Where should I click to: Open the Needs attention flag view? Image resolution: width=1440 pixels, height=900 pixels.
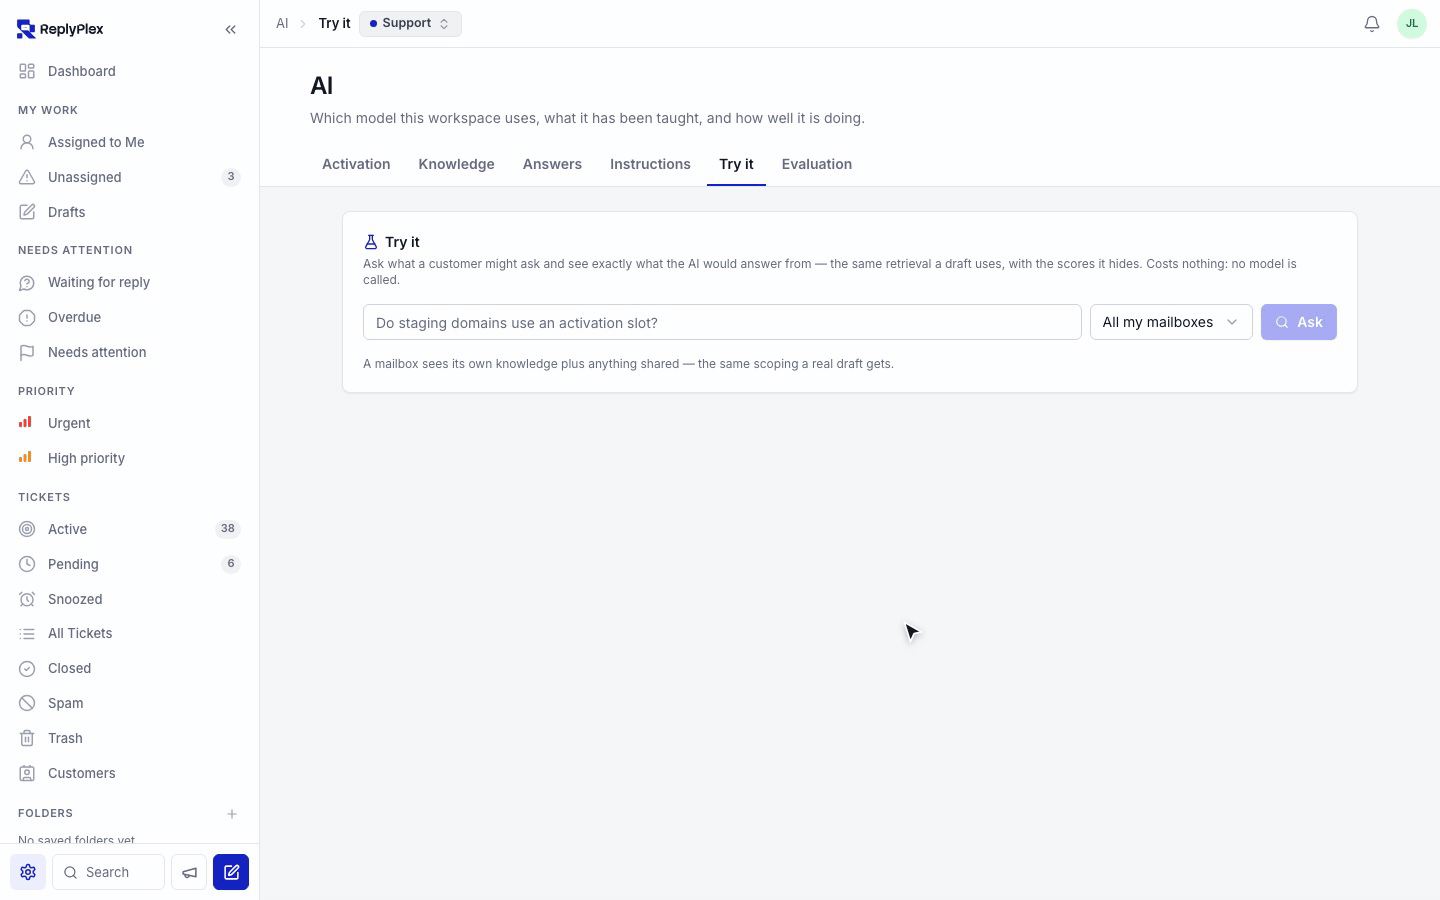[x=130, y=352]
